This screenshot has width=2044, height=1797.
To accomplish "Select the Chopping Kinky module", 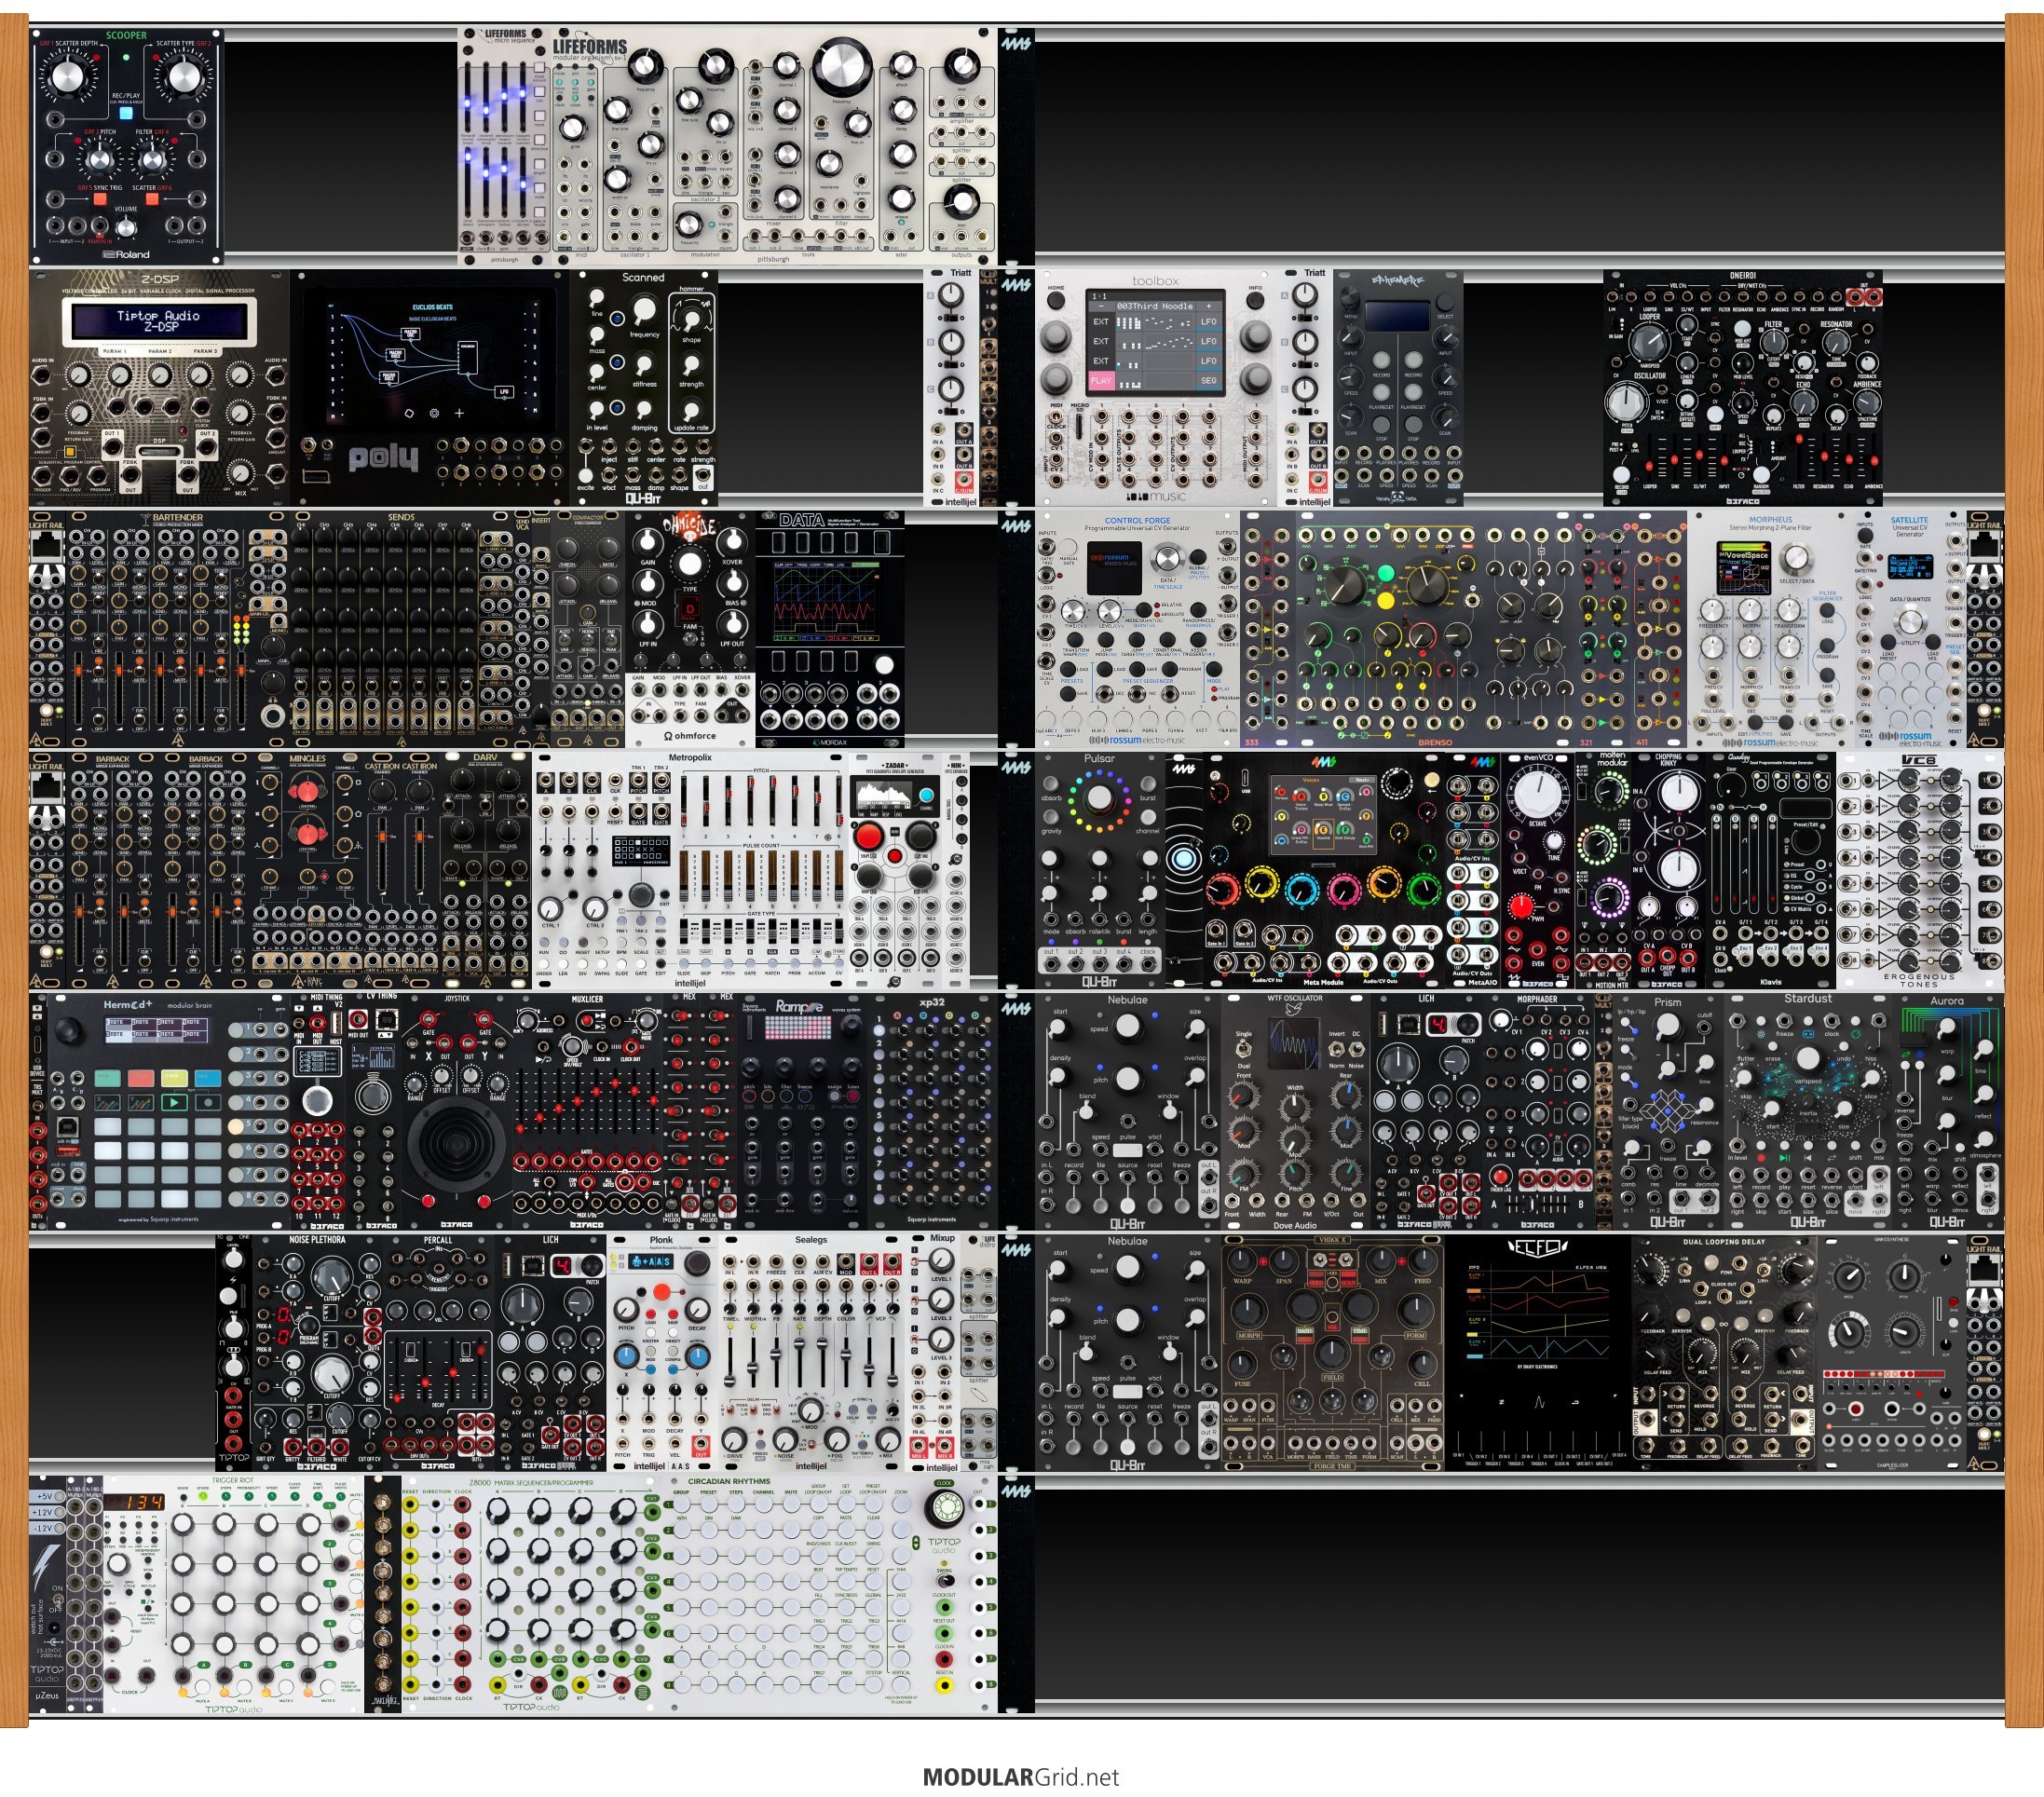I will (x=1668, y=871).
